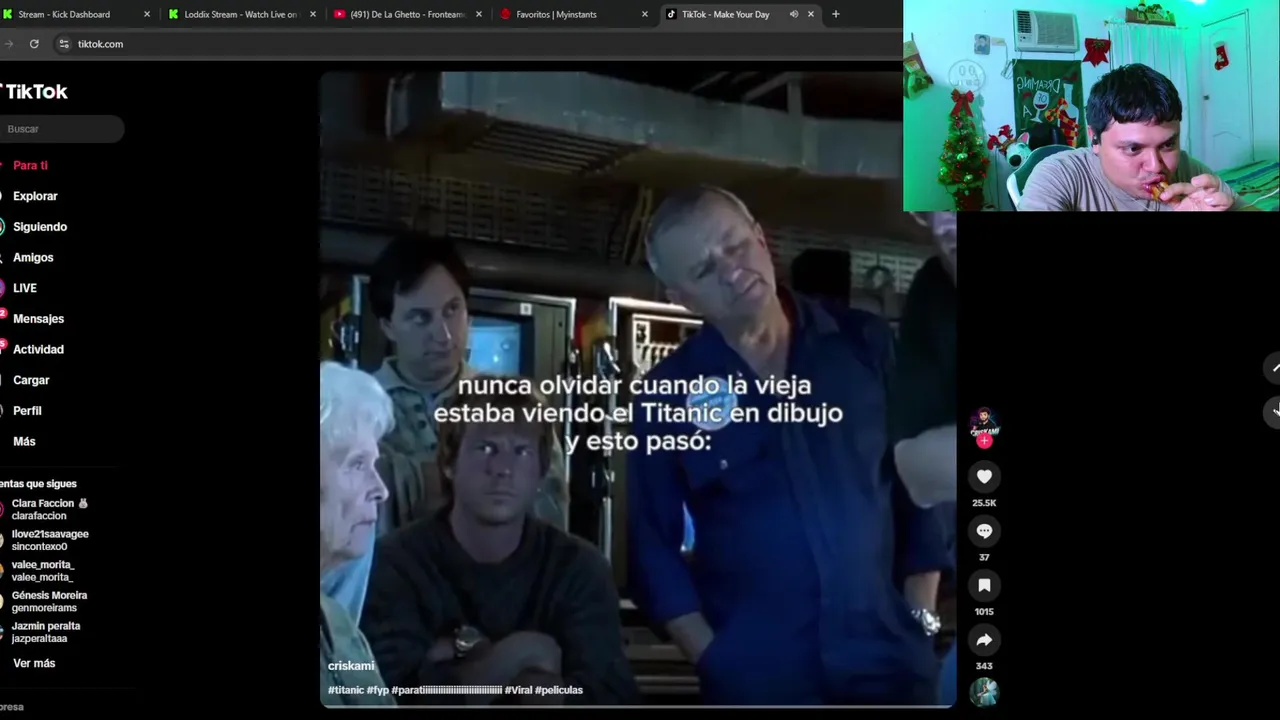Close the Stream - Kick Dashboard tab
Viewport: 1280px width, 720px height.
[147, 14]
